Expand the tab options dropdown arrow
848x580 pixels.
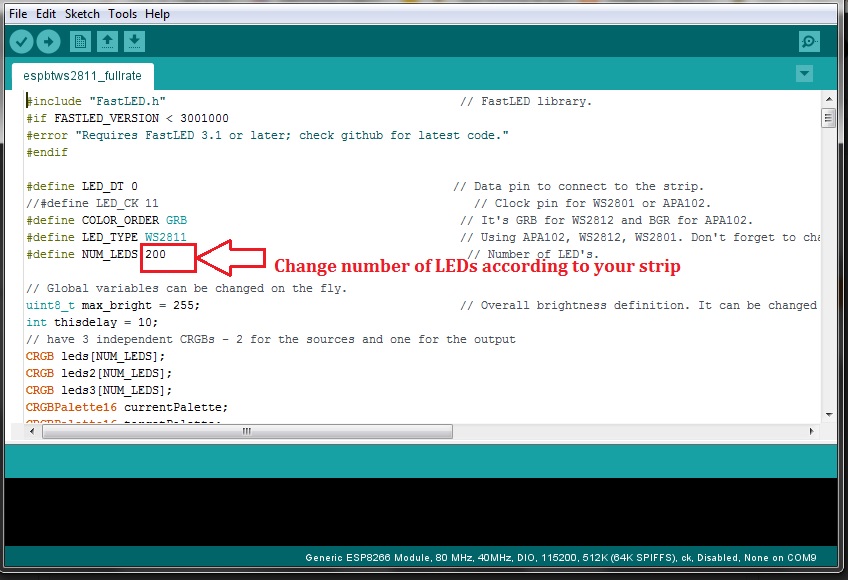(x=805, y=74)
